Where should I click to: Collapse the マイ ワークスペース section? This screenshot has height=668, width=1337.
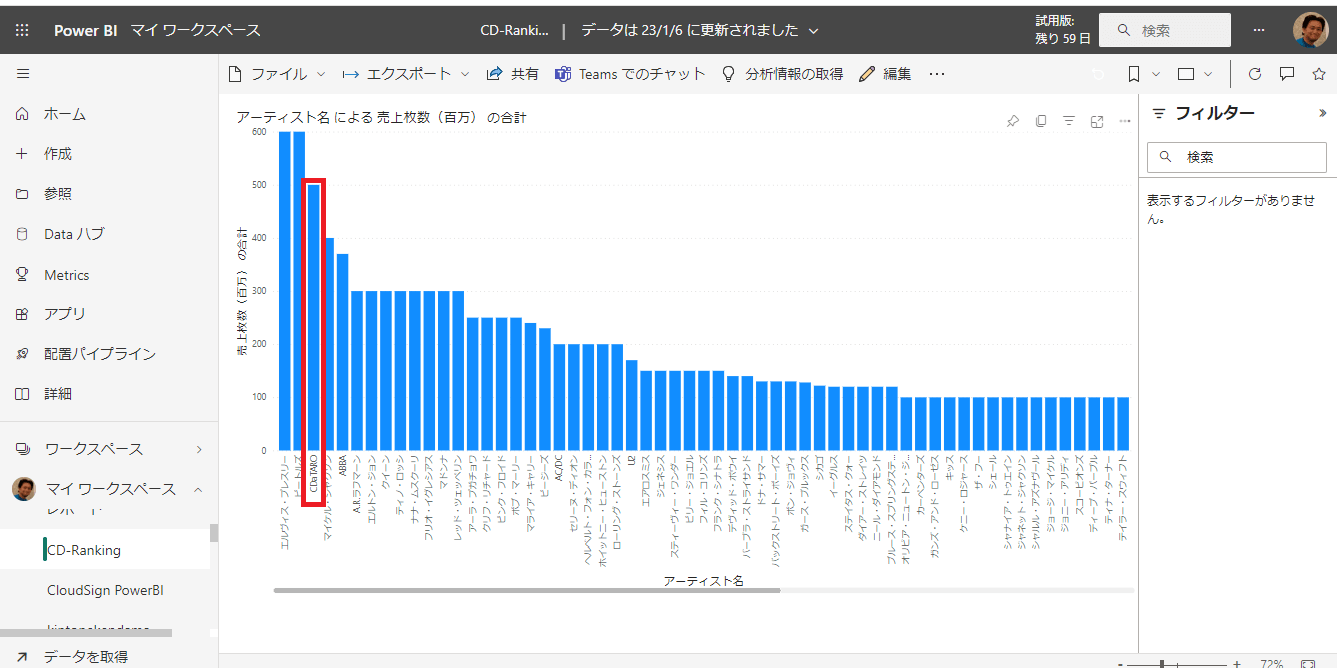(x=198, y=489)
